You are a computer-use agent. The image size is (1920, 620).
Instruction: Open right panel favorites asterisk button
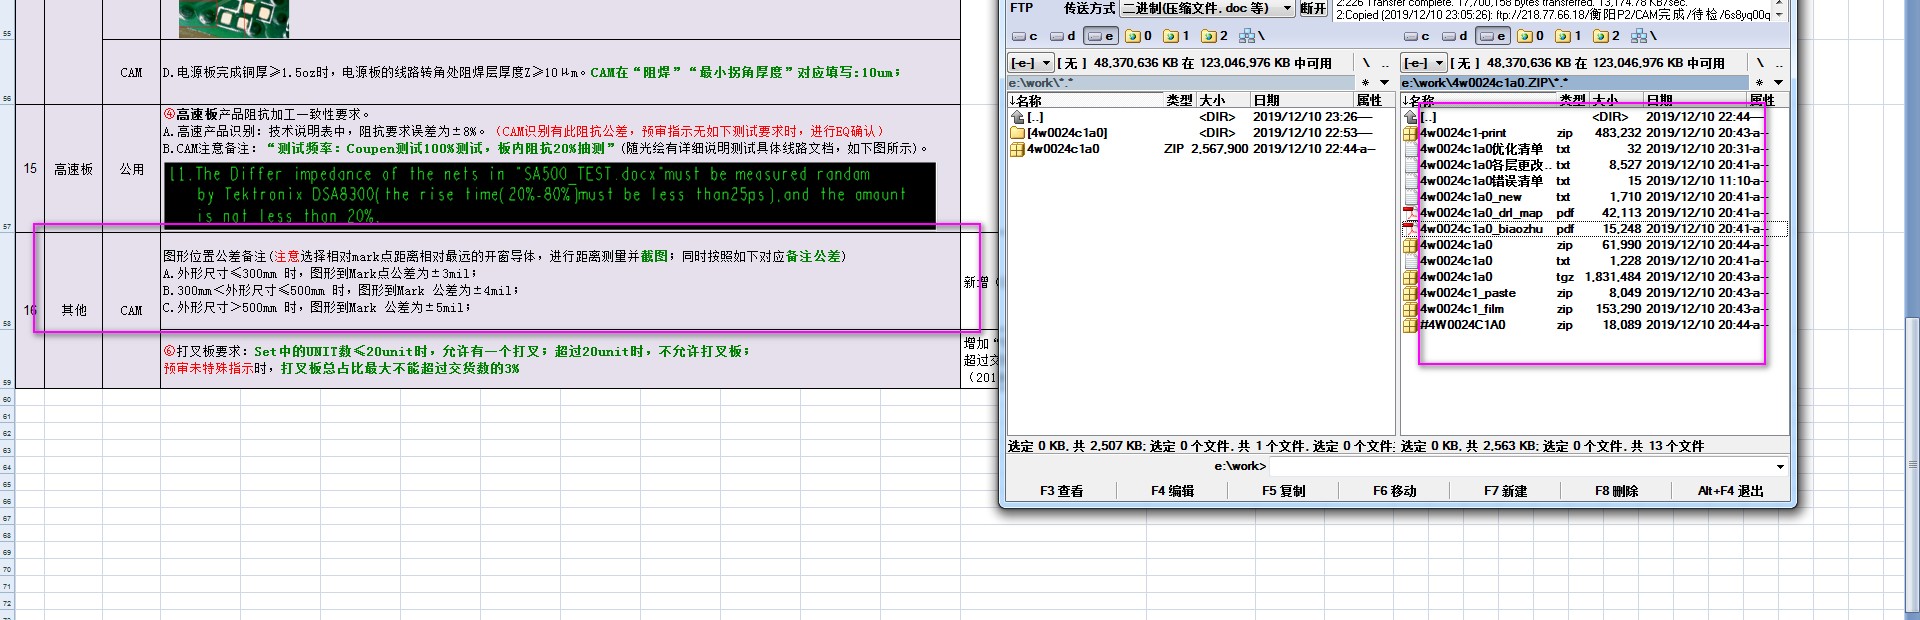click(1759, 83)
